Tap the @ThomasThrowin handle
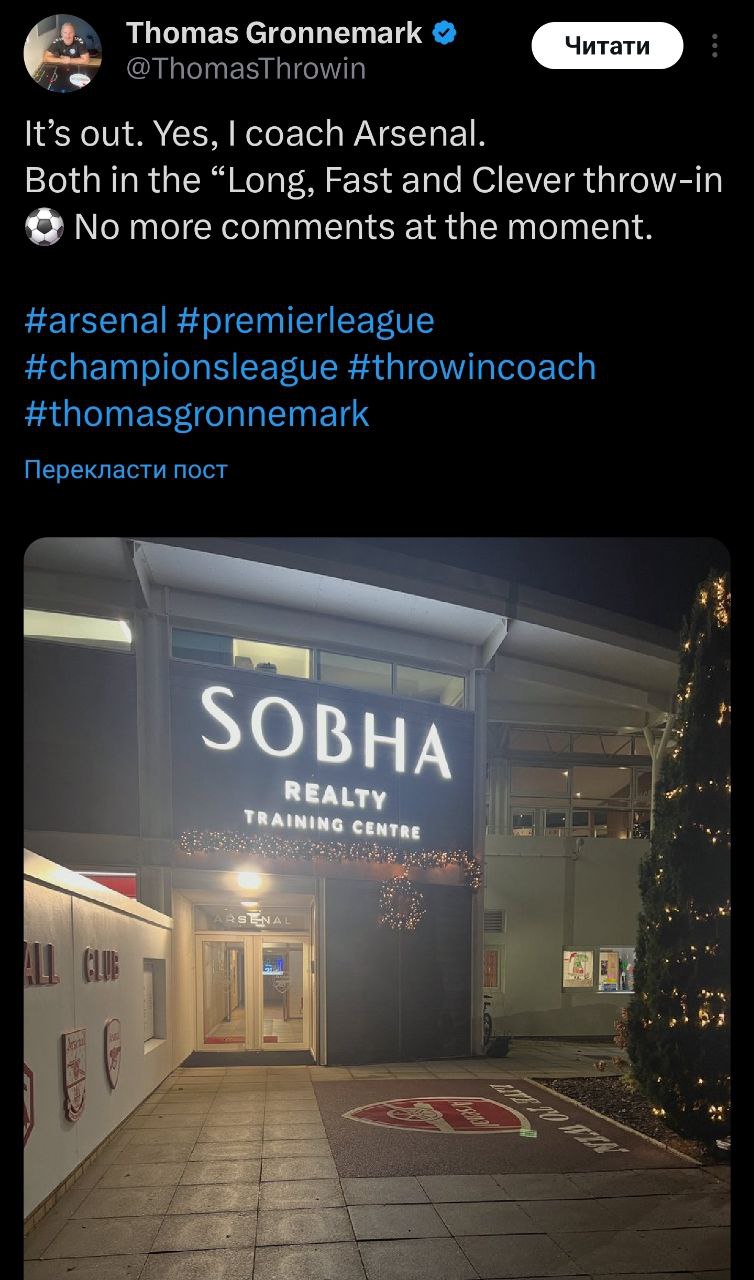754x1280 pixels. point(247,68)
